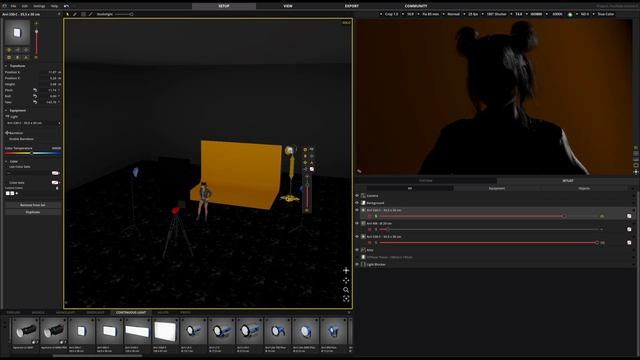Click the power icon on first light row
640x360 pixels.
pos(370,216)
